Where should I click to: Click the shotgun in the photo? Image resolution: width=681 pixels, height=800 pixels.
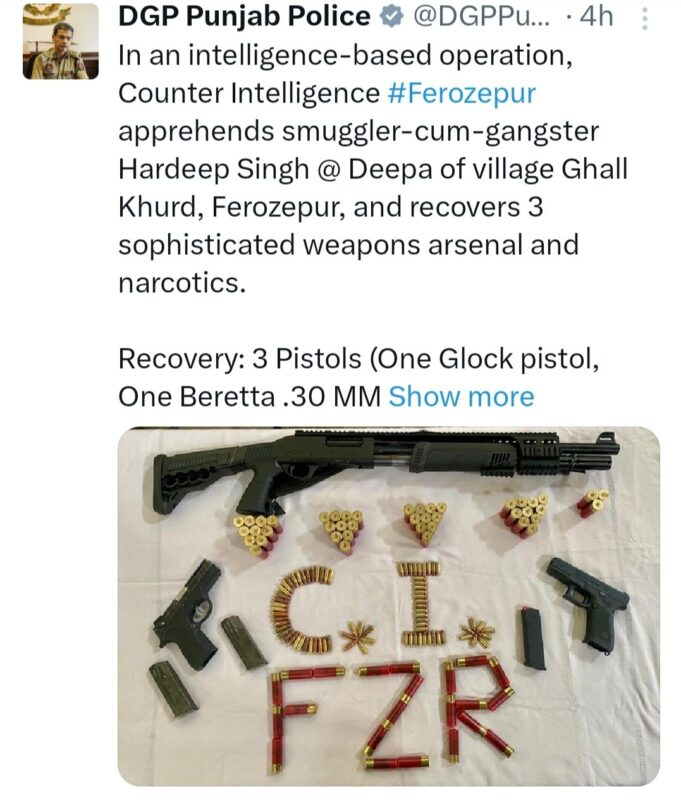coord(386,468)
